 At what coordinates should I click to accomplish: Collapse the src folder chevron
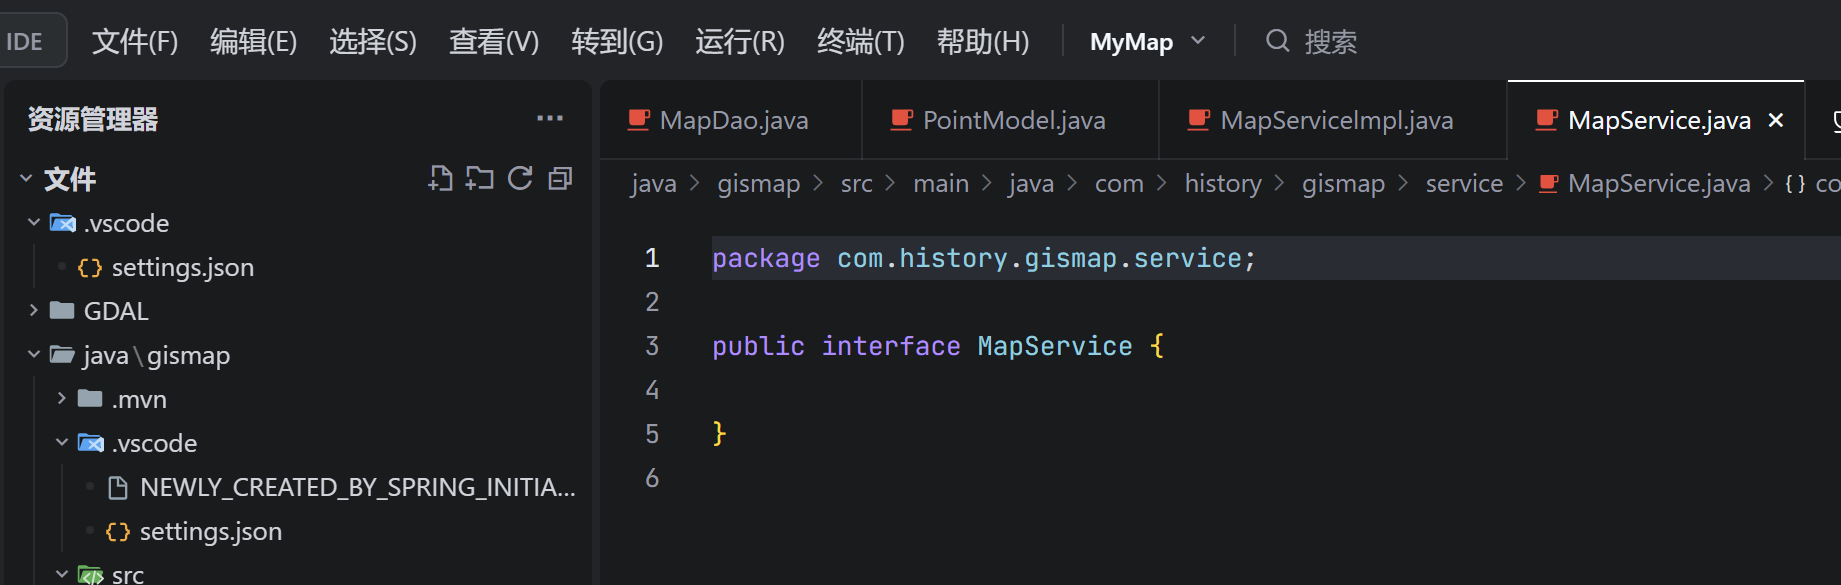click(x=62, y=574)
